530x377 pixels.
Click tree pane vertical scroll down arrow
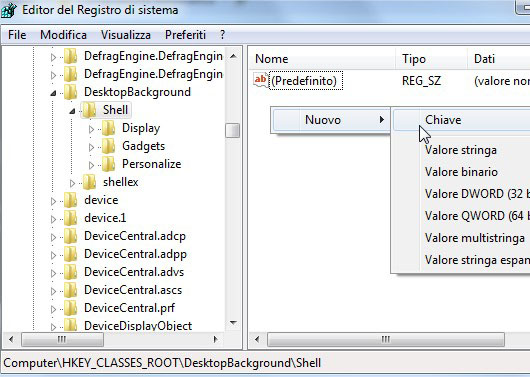pyautogui.click(x=233, y=323)
